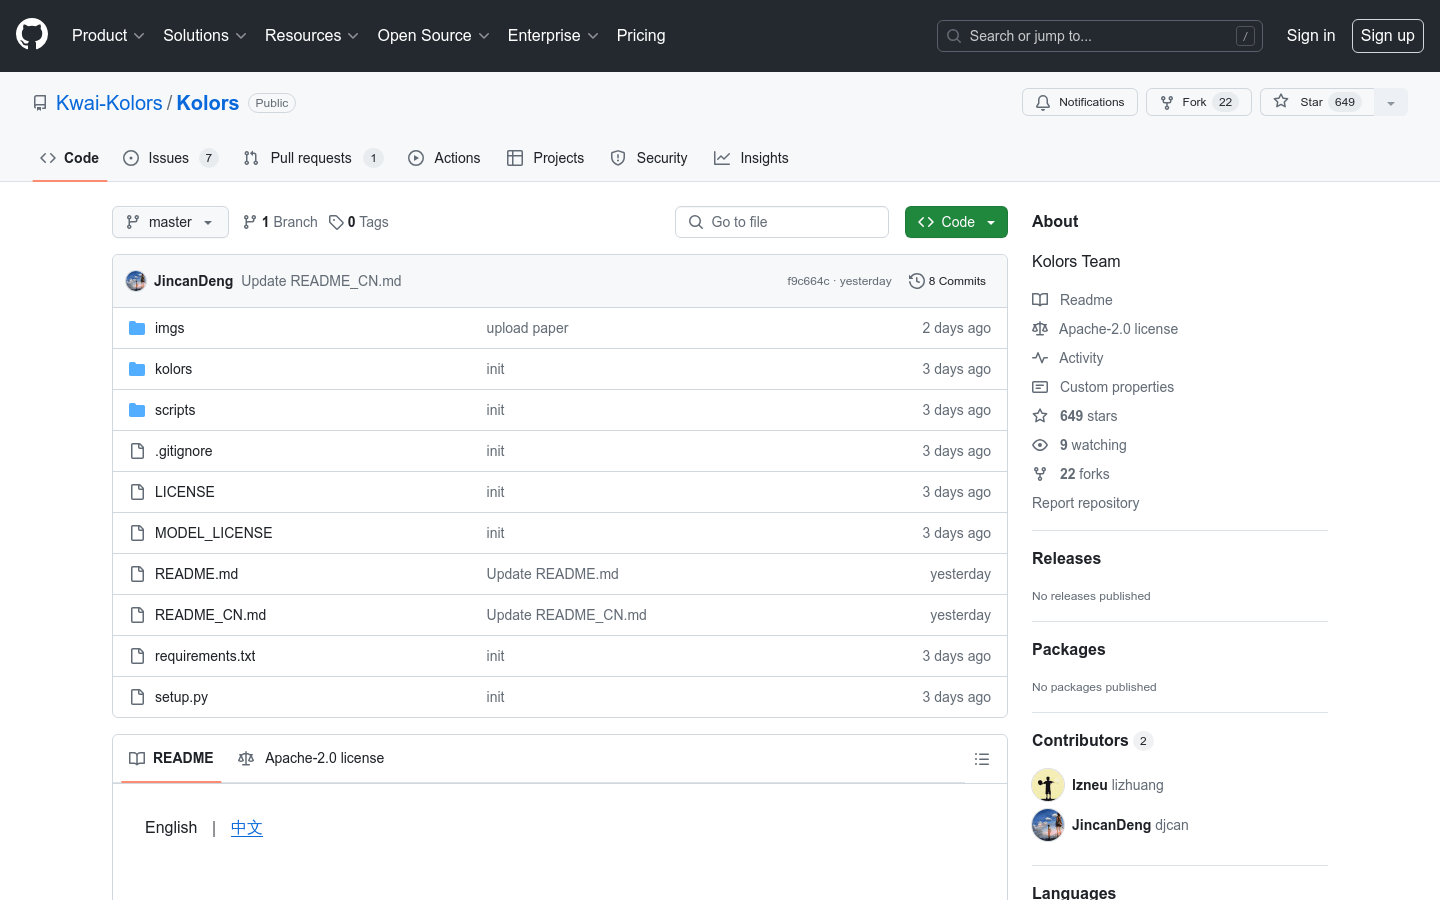
Task: Click the fork icon beside 22 forks
Action: 1040,474
